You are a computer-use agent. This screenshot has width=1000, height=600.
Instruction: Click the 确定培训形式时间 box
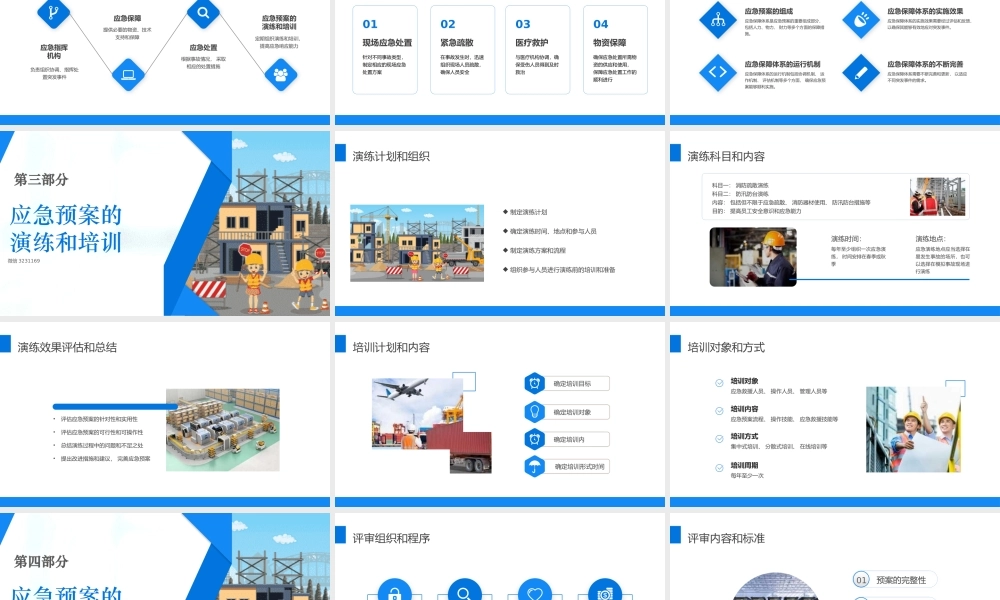pyautogui.click(x=577, y=467)
